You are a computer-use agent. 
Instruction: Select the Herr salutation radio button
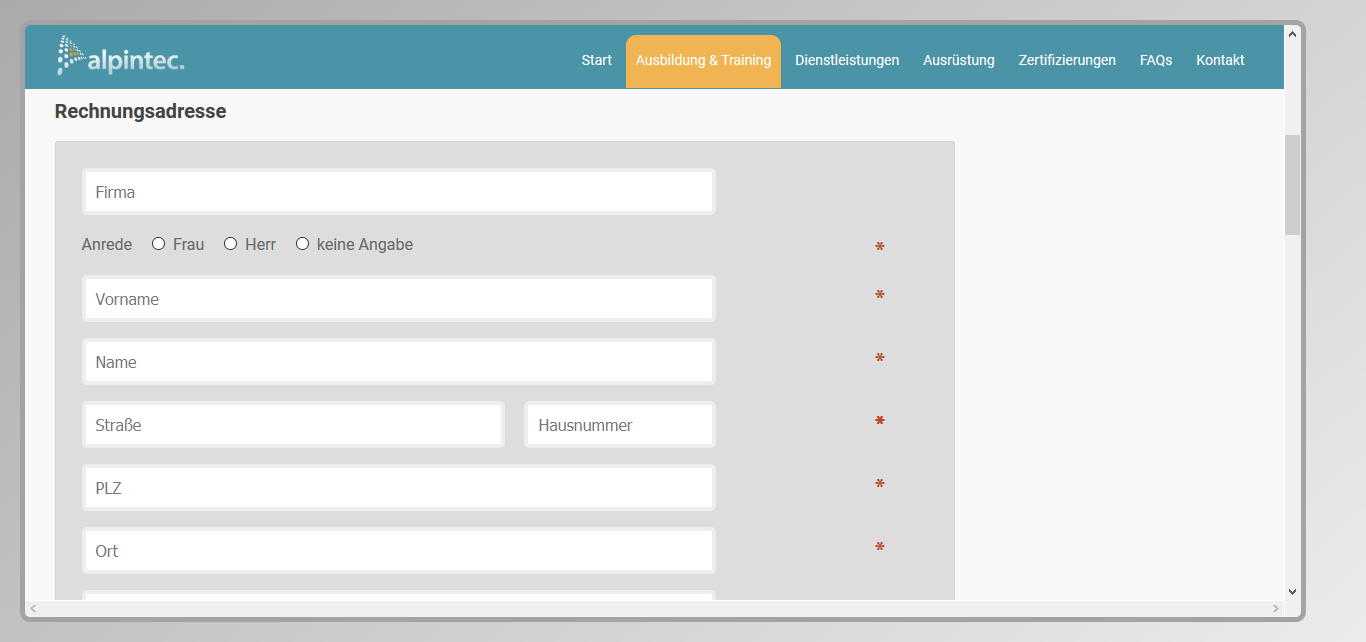click(x=230, y=244)
